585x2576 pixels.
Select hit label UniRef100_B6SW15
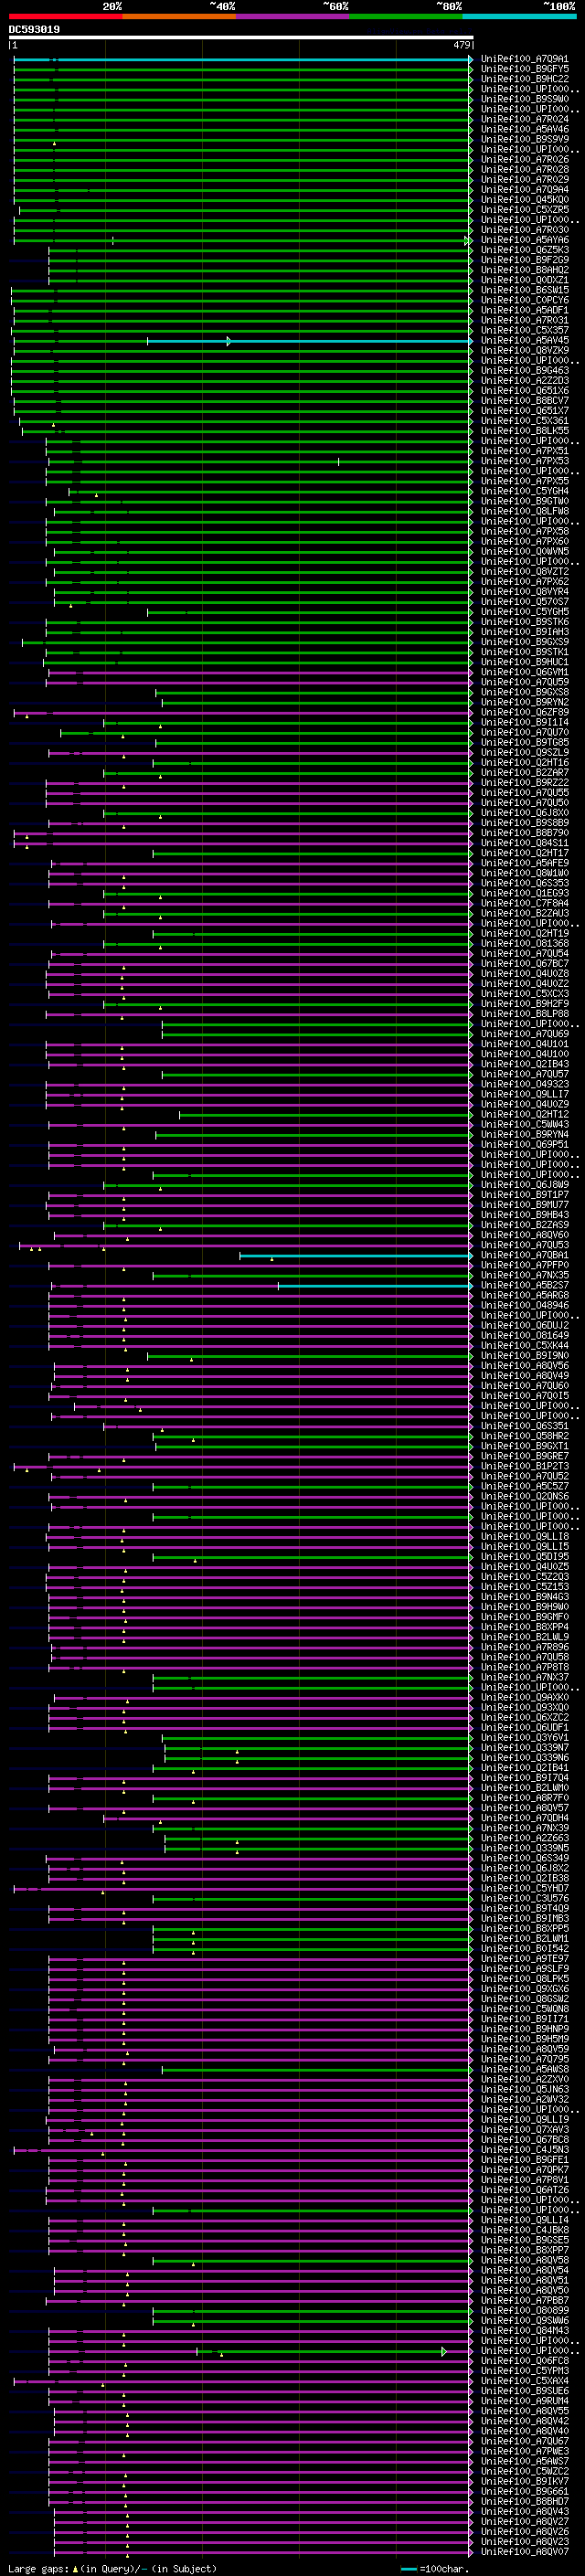[x=524, y=291]
